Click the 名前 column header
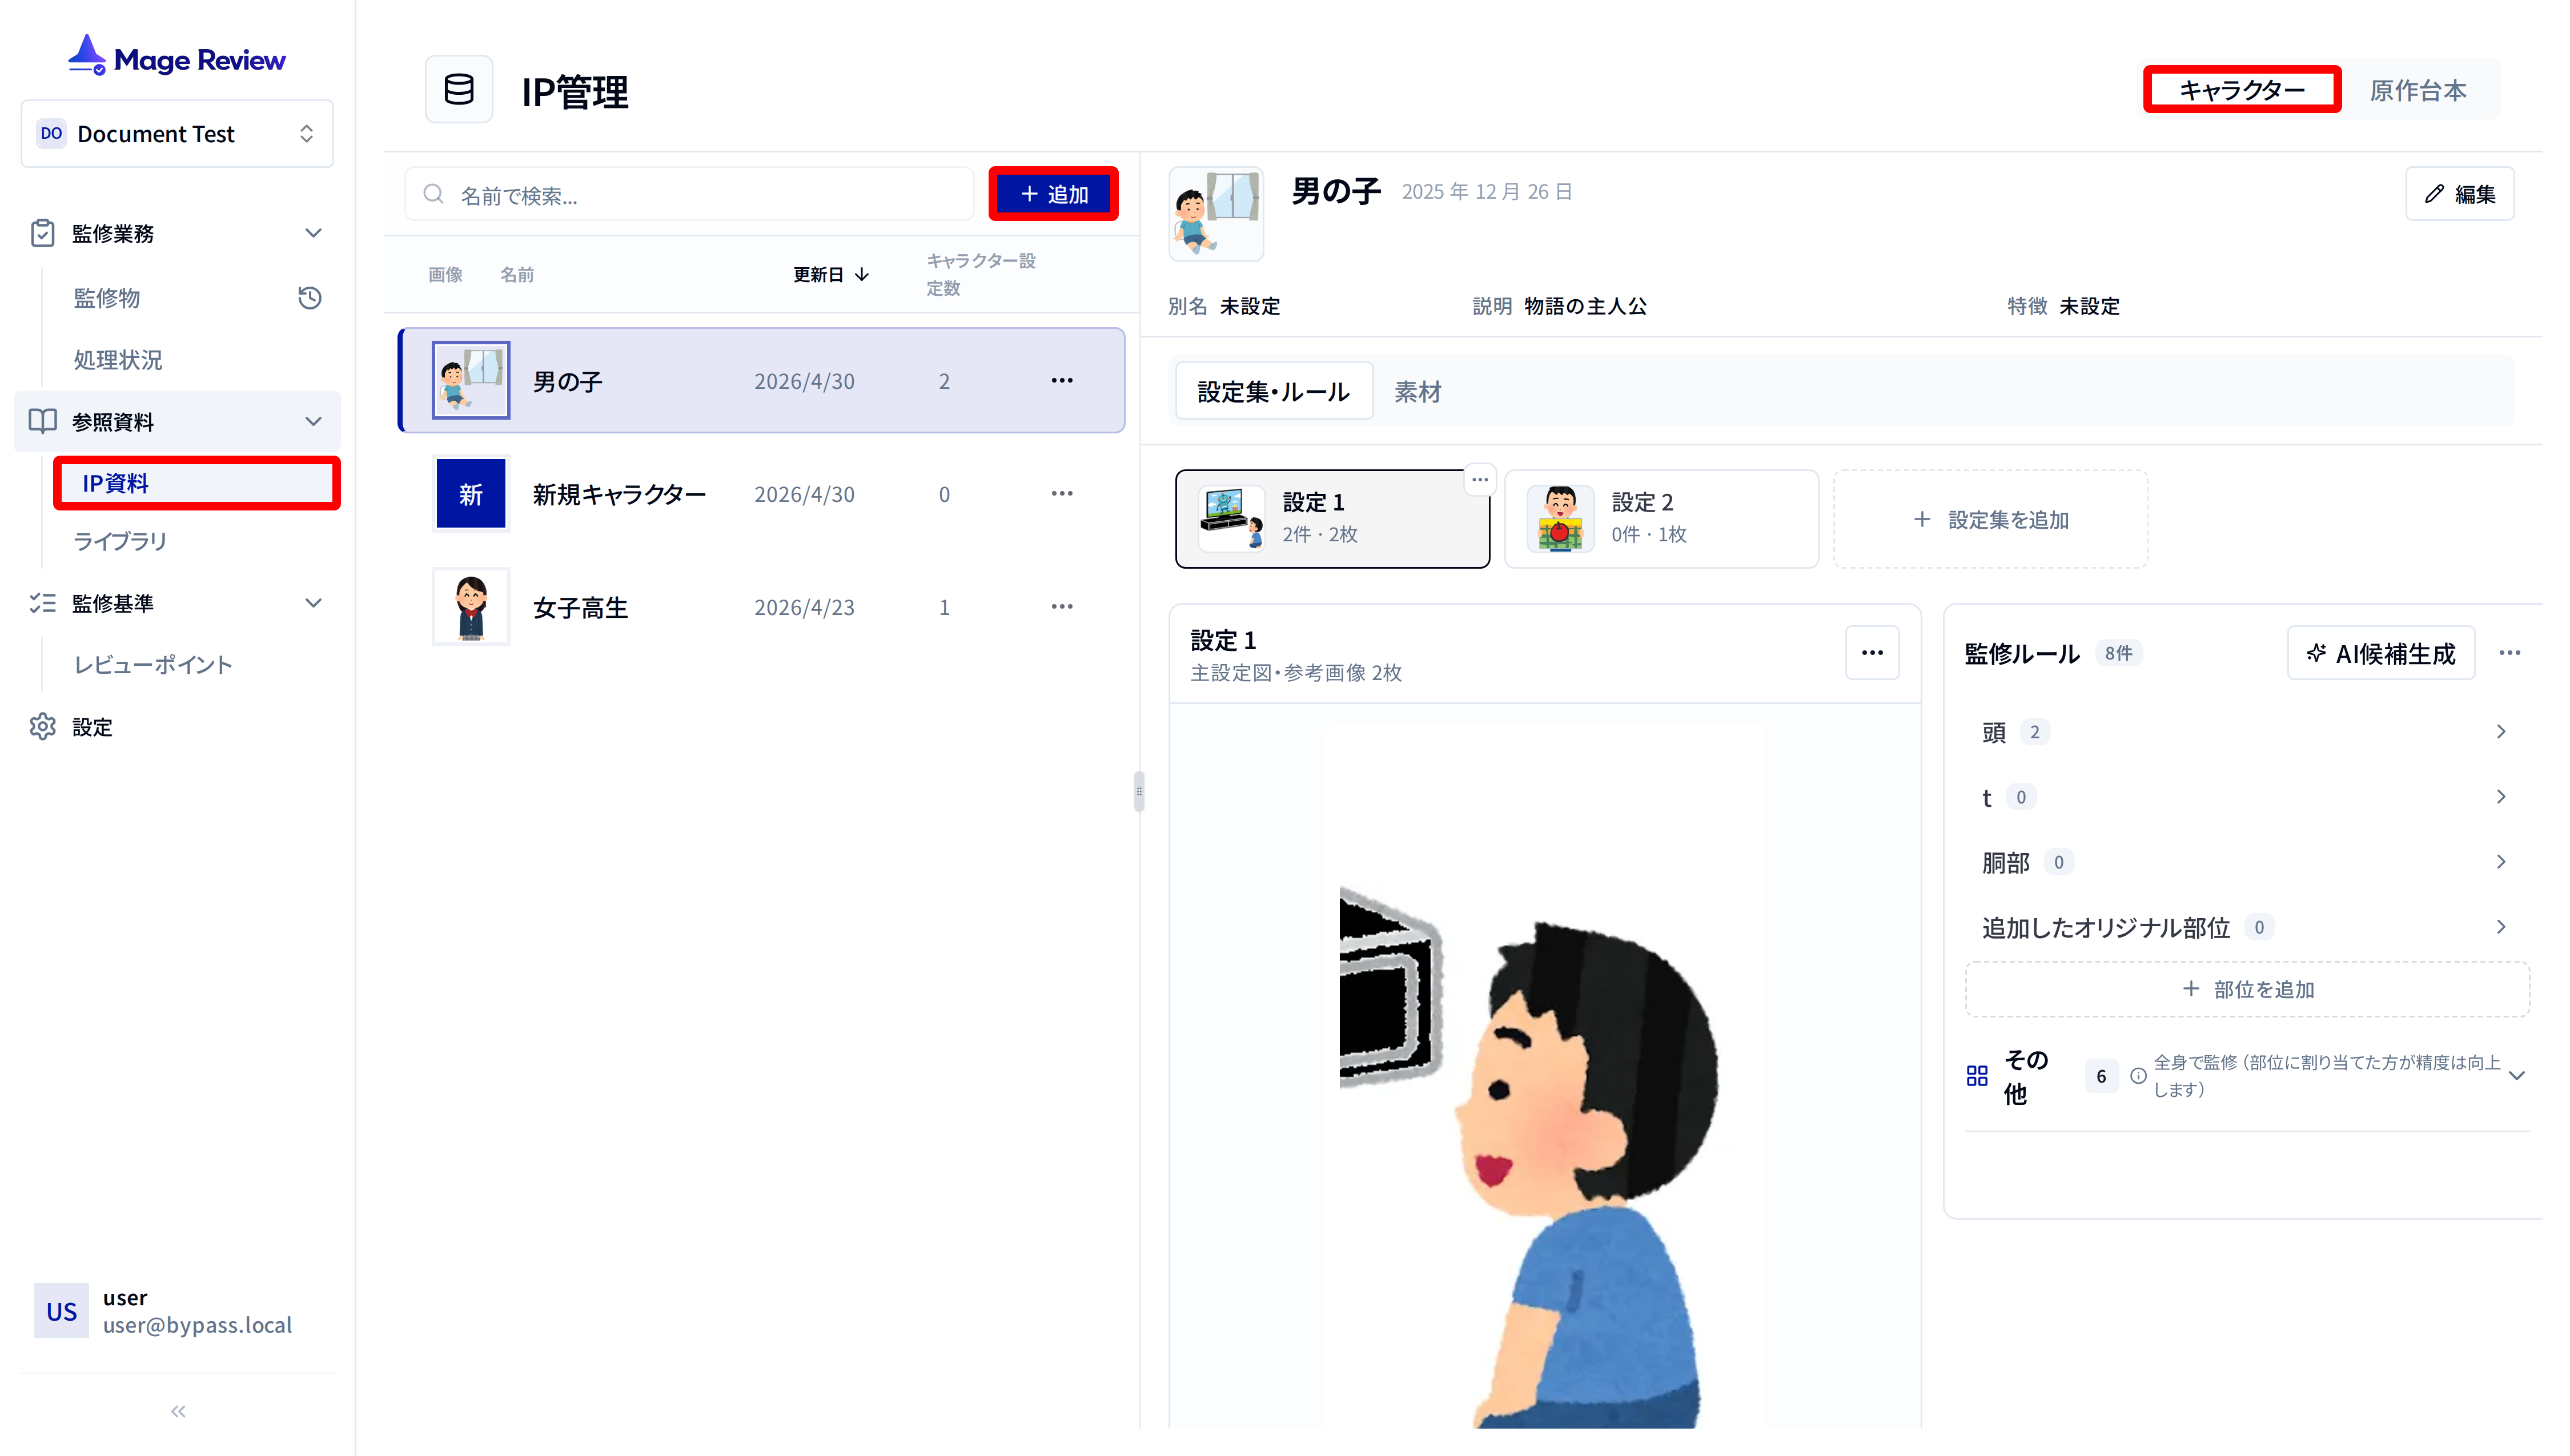 click(x=517, y=274)
